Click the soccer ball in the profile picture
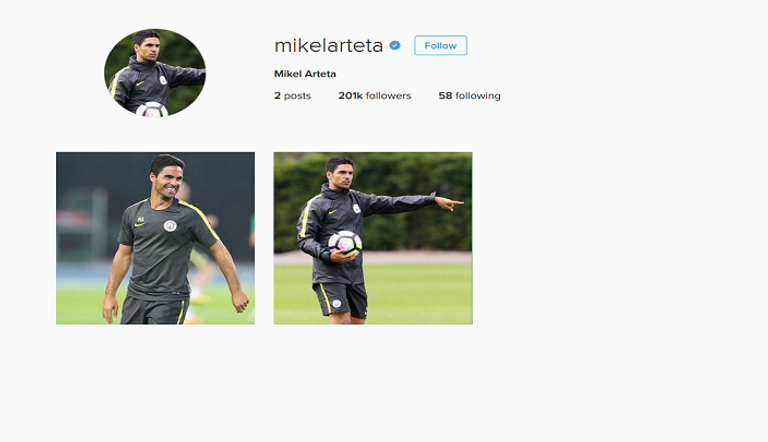This screenshot has width=768, height=442. click(x=152, y=110)
